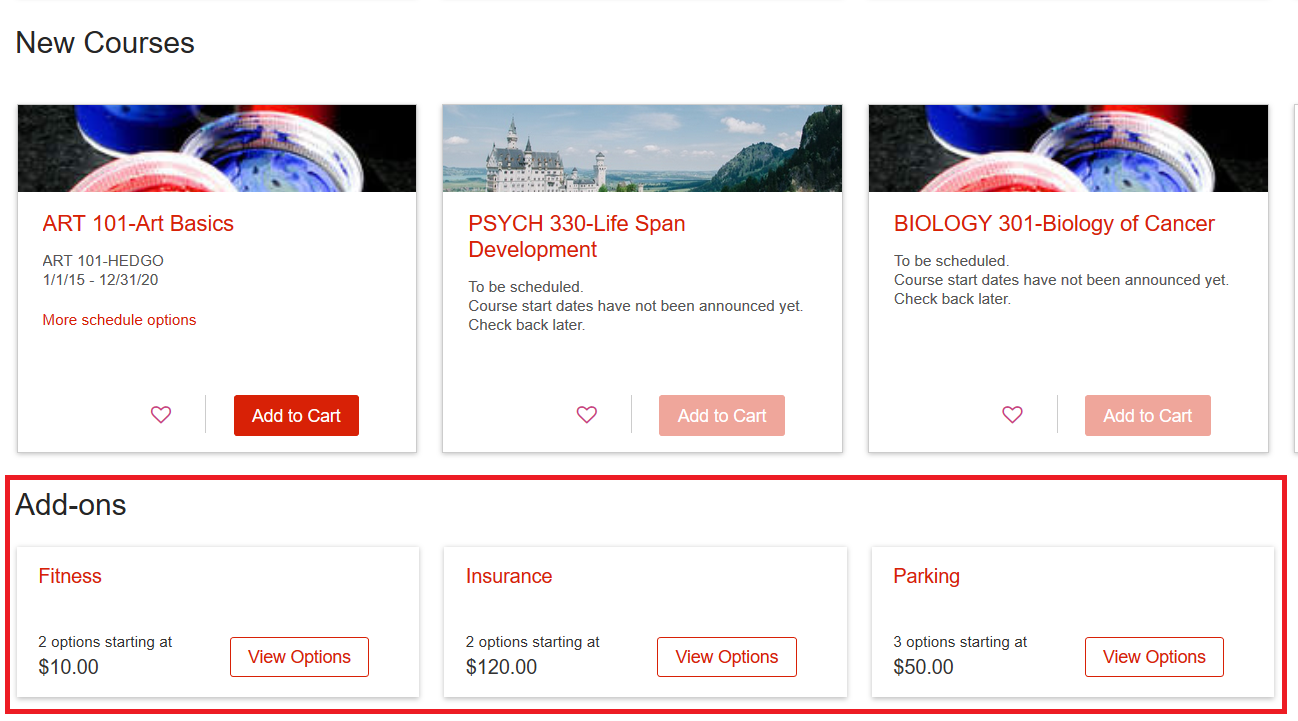Open the castle image on PSYCH 330
The width and height of the screenshot is (1298, 721).
[x=642, y=148]
